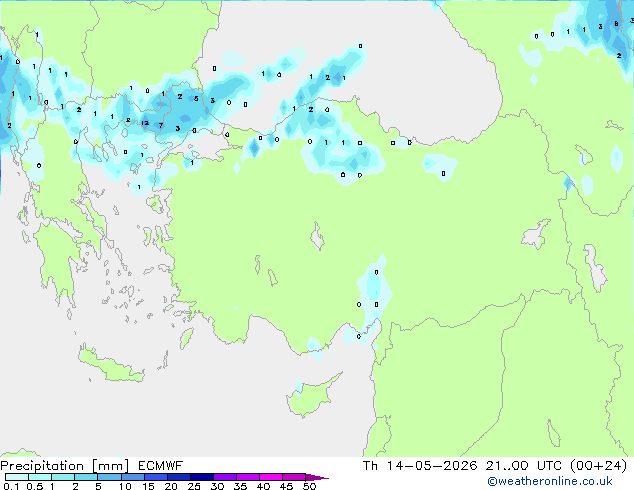This screenshot has height=490, width=634.
Task: Open the weatheronline.co.uk copyright link
Action: point(550,481)
